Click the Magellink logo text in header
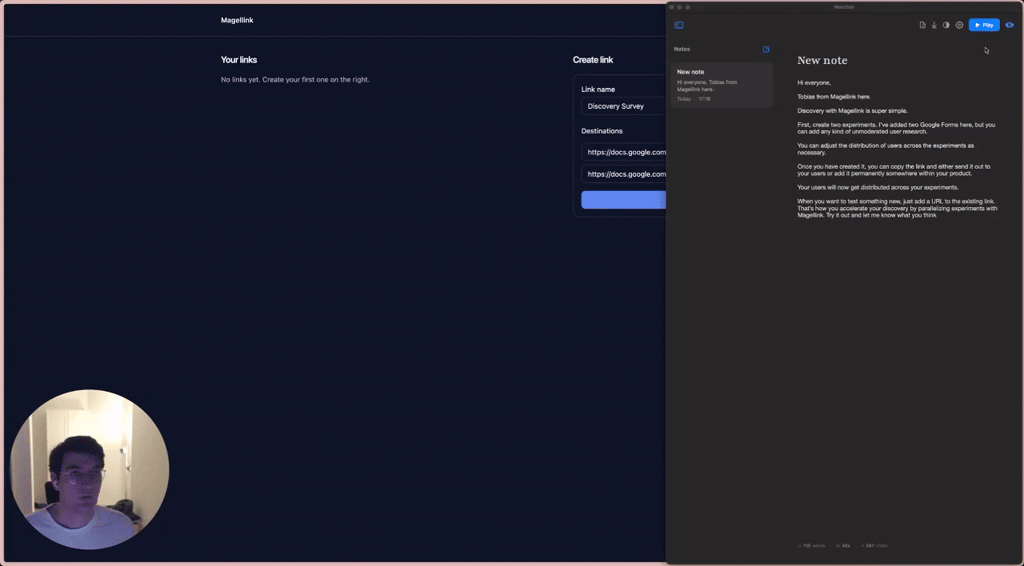 (237, 20)
